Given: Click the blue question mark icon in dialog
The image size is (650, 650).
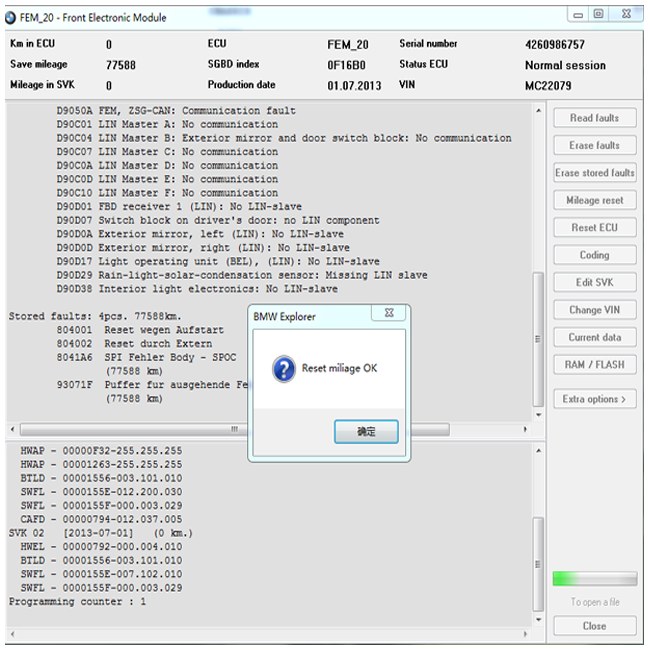Looking at the screenshot, I should [283, 369].
